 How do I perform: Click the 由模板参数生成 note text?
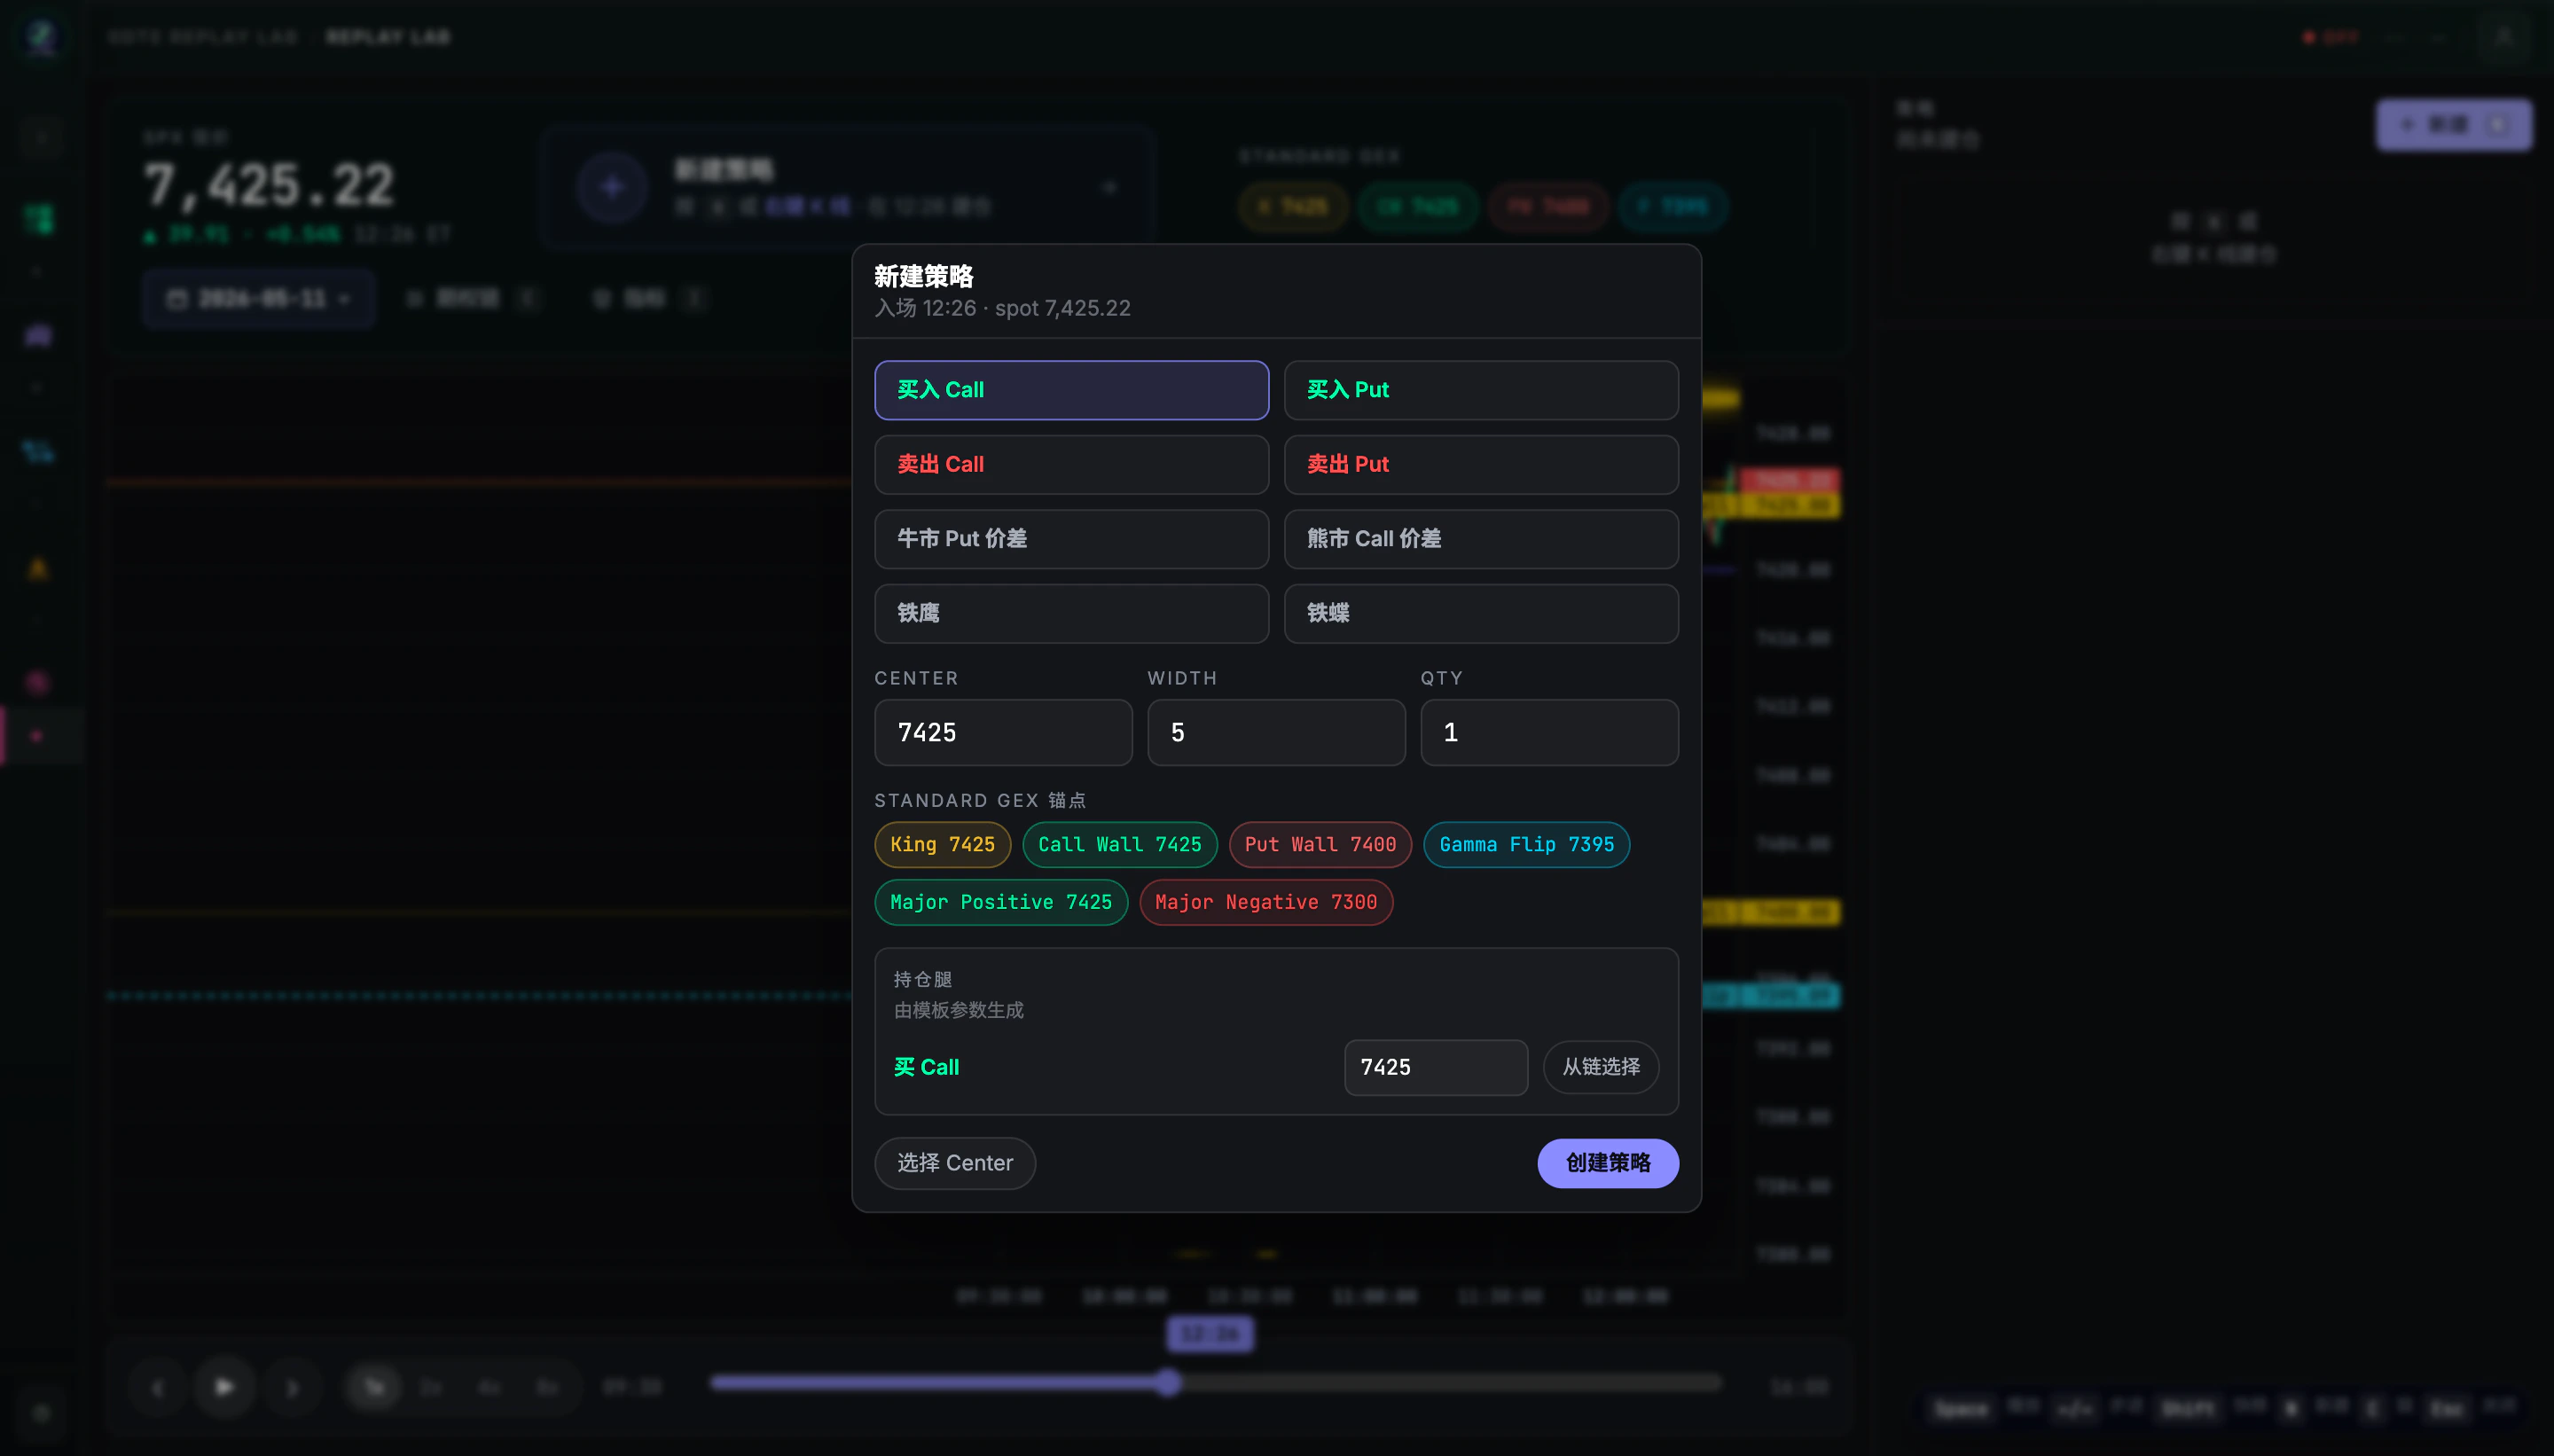tap(959, 1011)
